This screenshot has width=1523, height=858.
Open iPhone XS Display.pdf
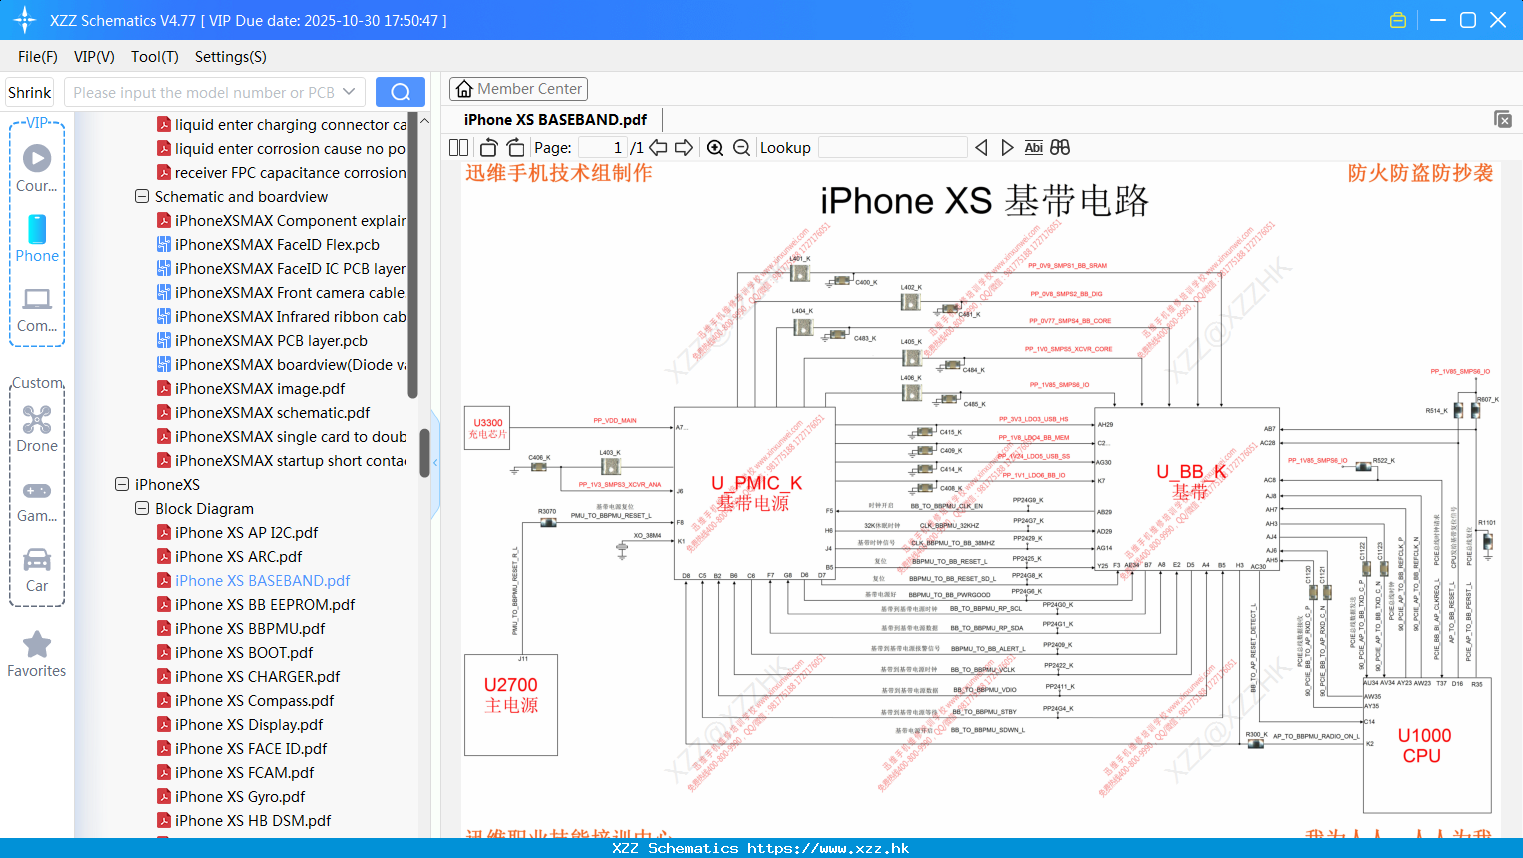[x=240, y=724]
